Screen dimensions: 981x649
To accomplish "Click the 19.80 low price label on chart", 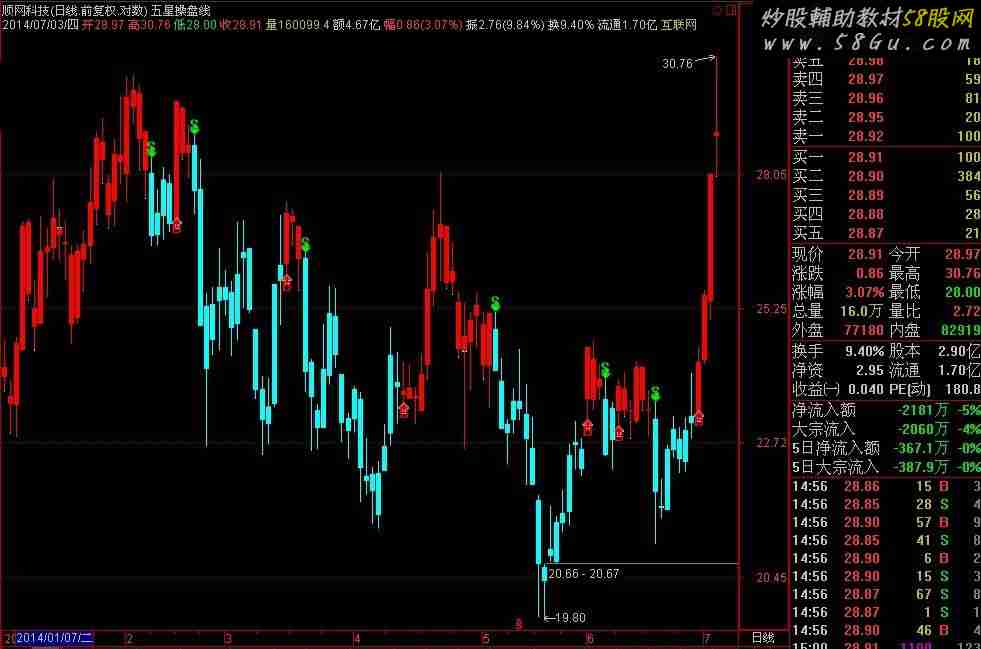I will tap(570, 618).
